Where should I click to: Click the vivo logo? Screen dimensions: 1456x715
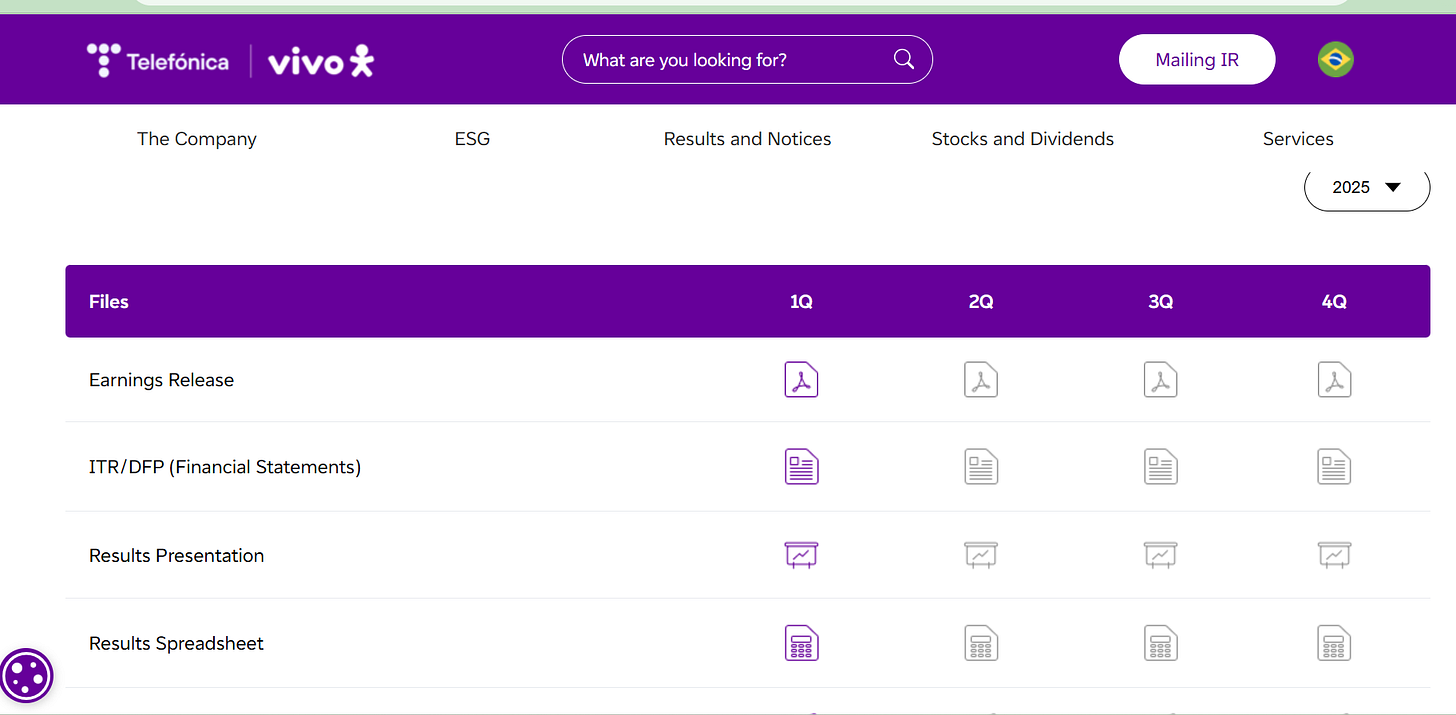[x=321, y=62]
